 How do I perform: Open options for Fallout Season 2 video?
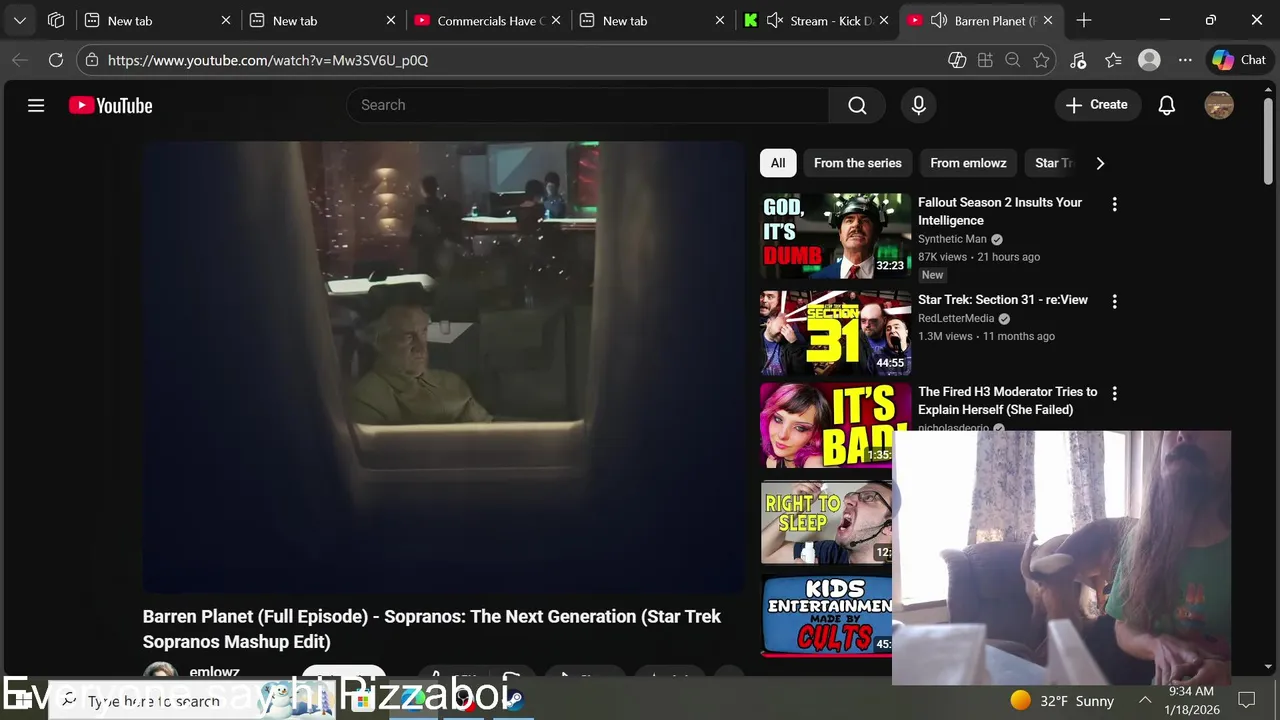(1114, 204)
